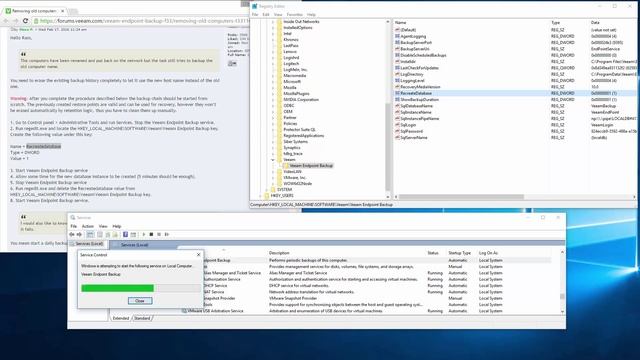The height and width of the screenshot is (360, 640).
Task: Expand the Policies registry key
Action: (273, 124)
